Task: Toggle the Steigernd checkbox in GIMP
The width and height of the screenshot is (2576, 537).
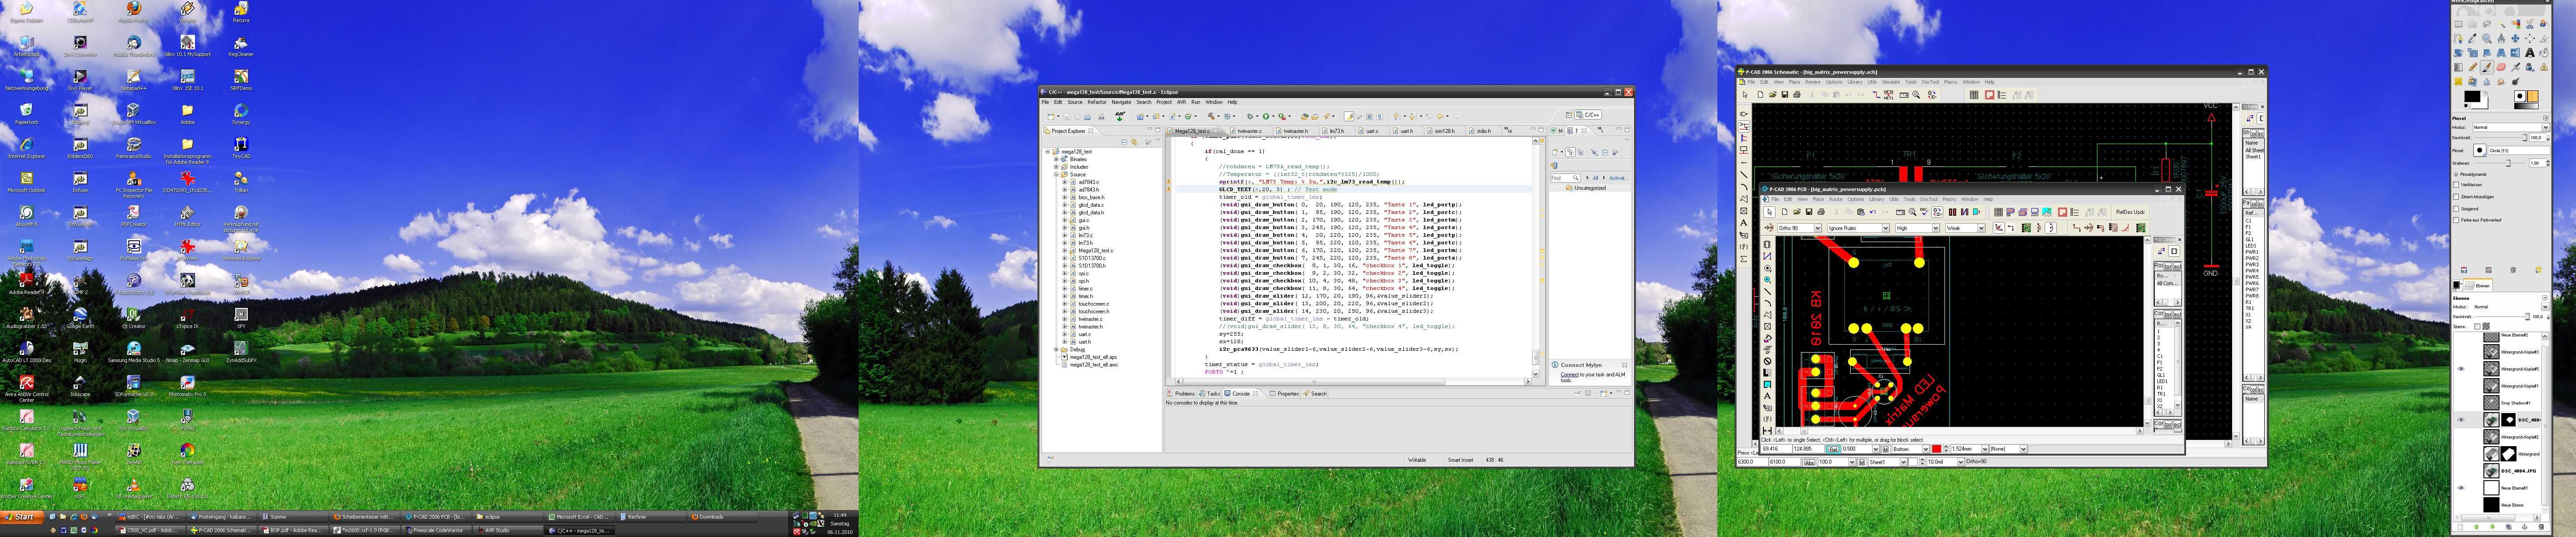Action: coord(2456,209)
